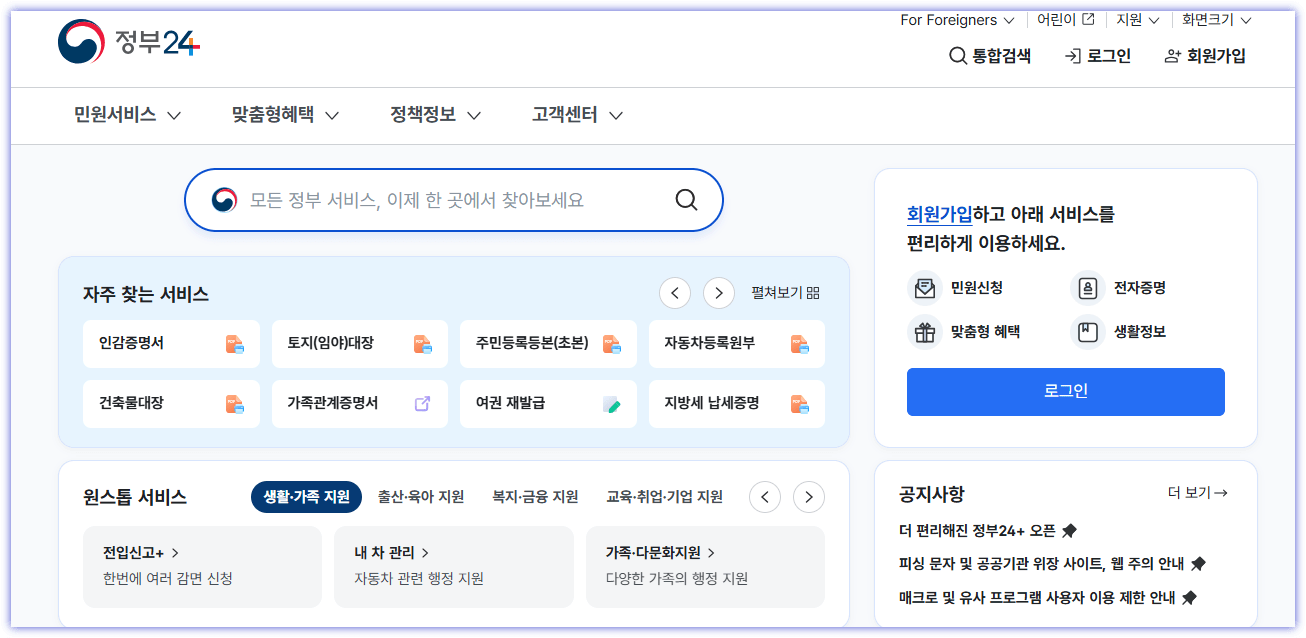Click the 가족관계증명서 external link icon
This screenshot has width=1306, height=638.
(x=422, y=404)
